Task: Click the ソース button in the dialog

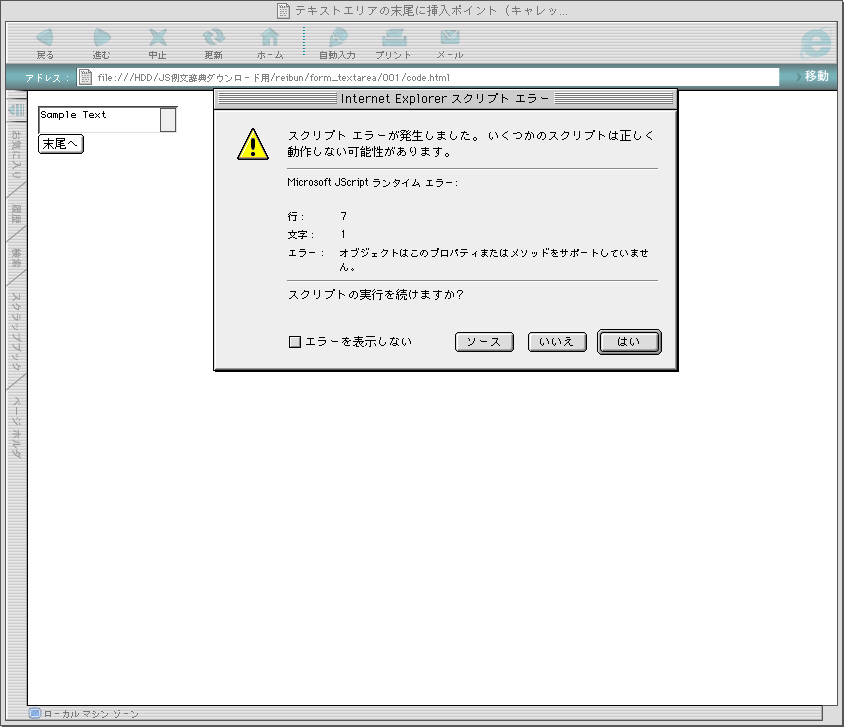Action: 484,342
